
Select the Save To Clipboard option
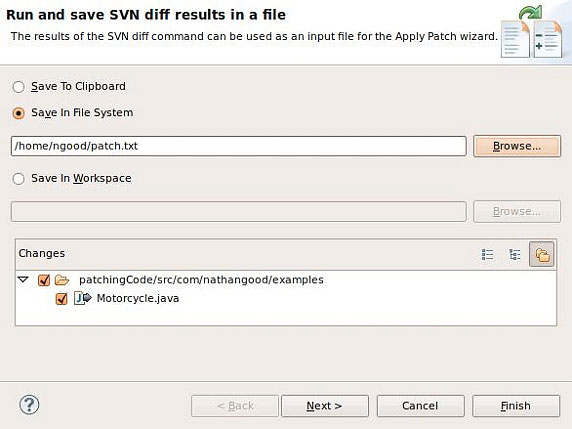(19, 87)
